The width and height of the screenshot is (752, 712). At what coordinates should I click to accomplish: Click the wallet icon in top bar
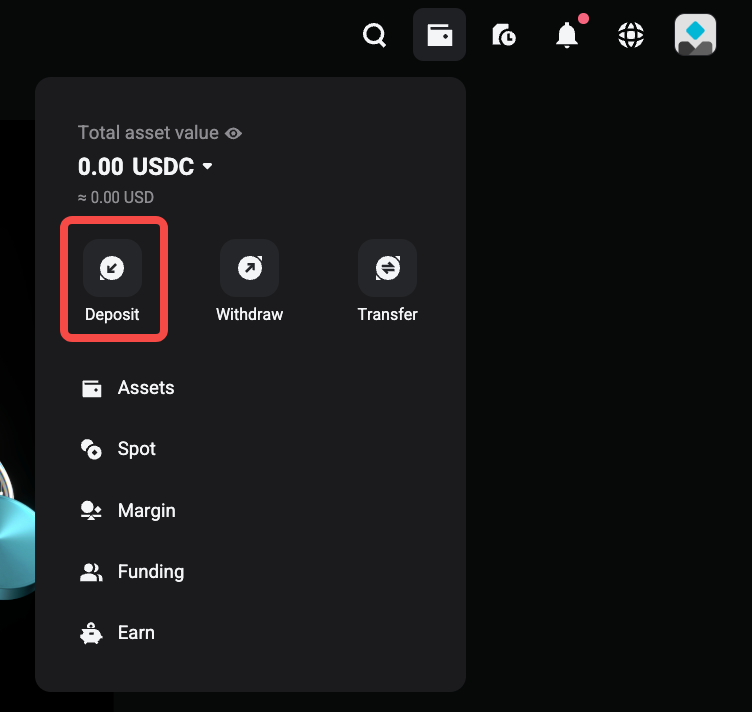click(439, 35)
